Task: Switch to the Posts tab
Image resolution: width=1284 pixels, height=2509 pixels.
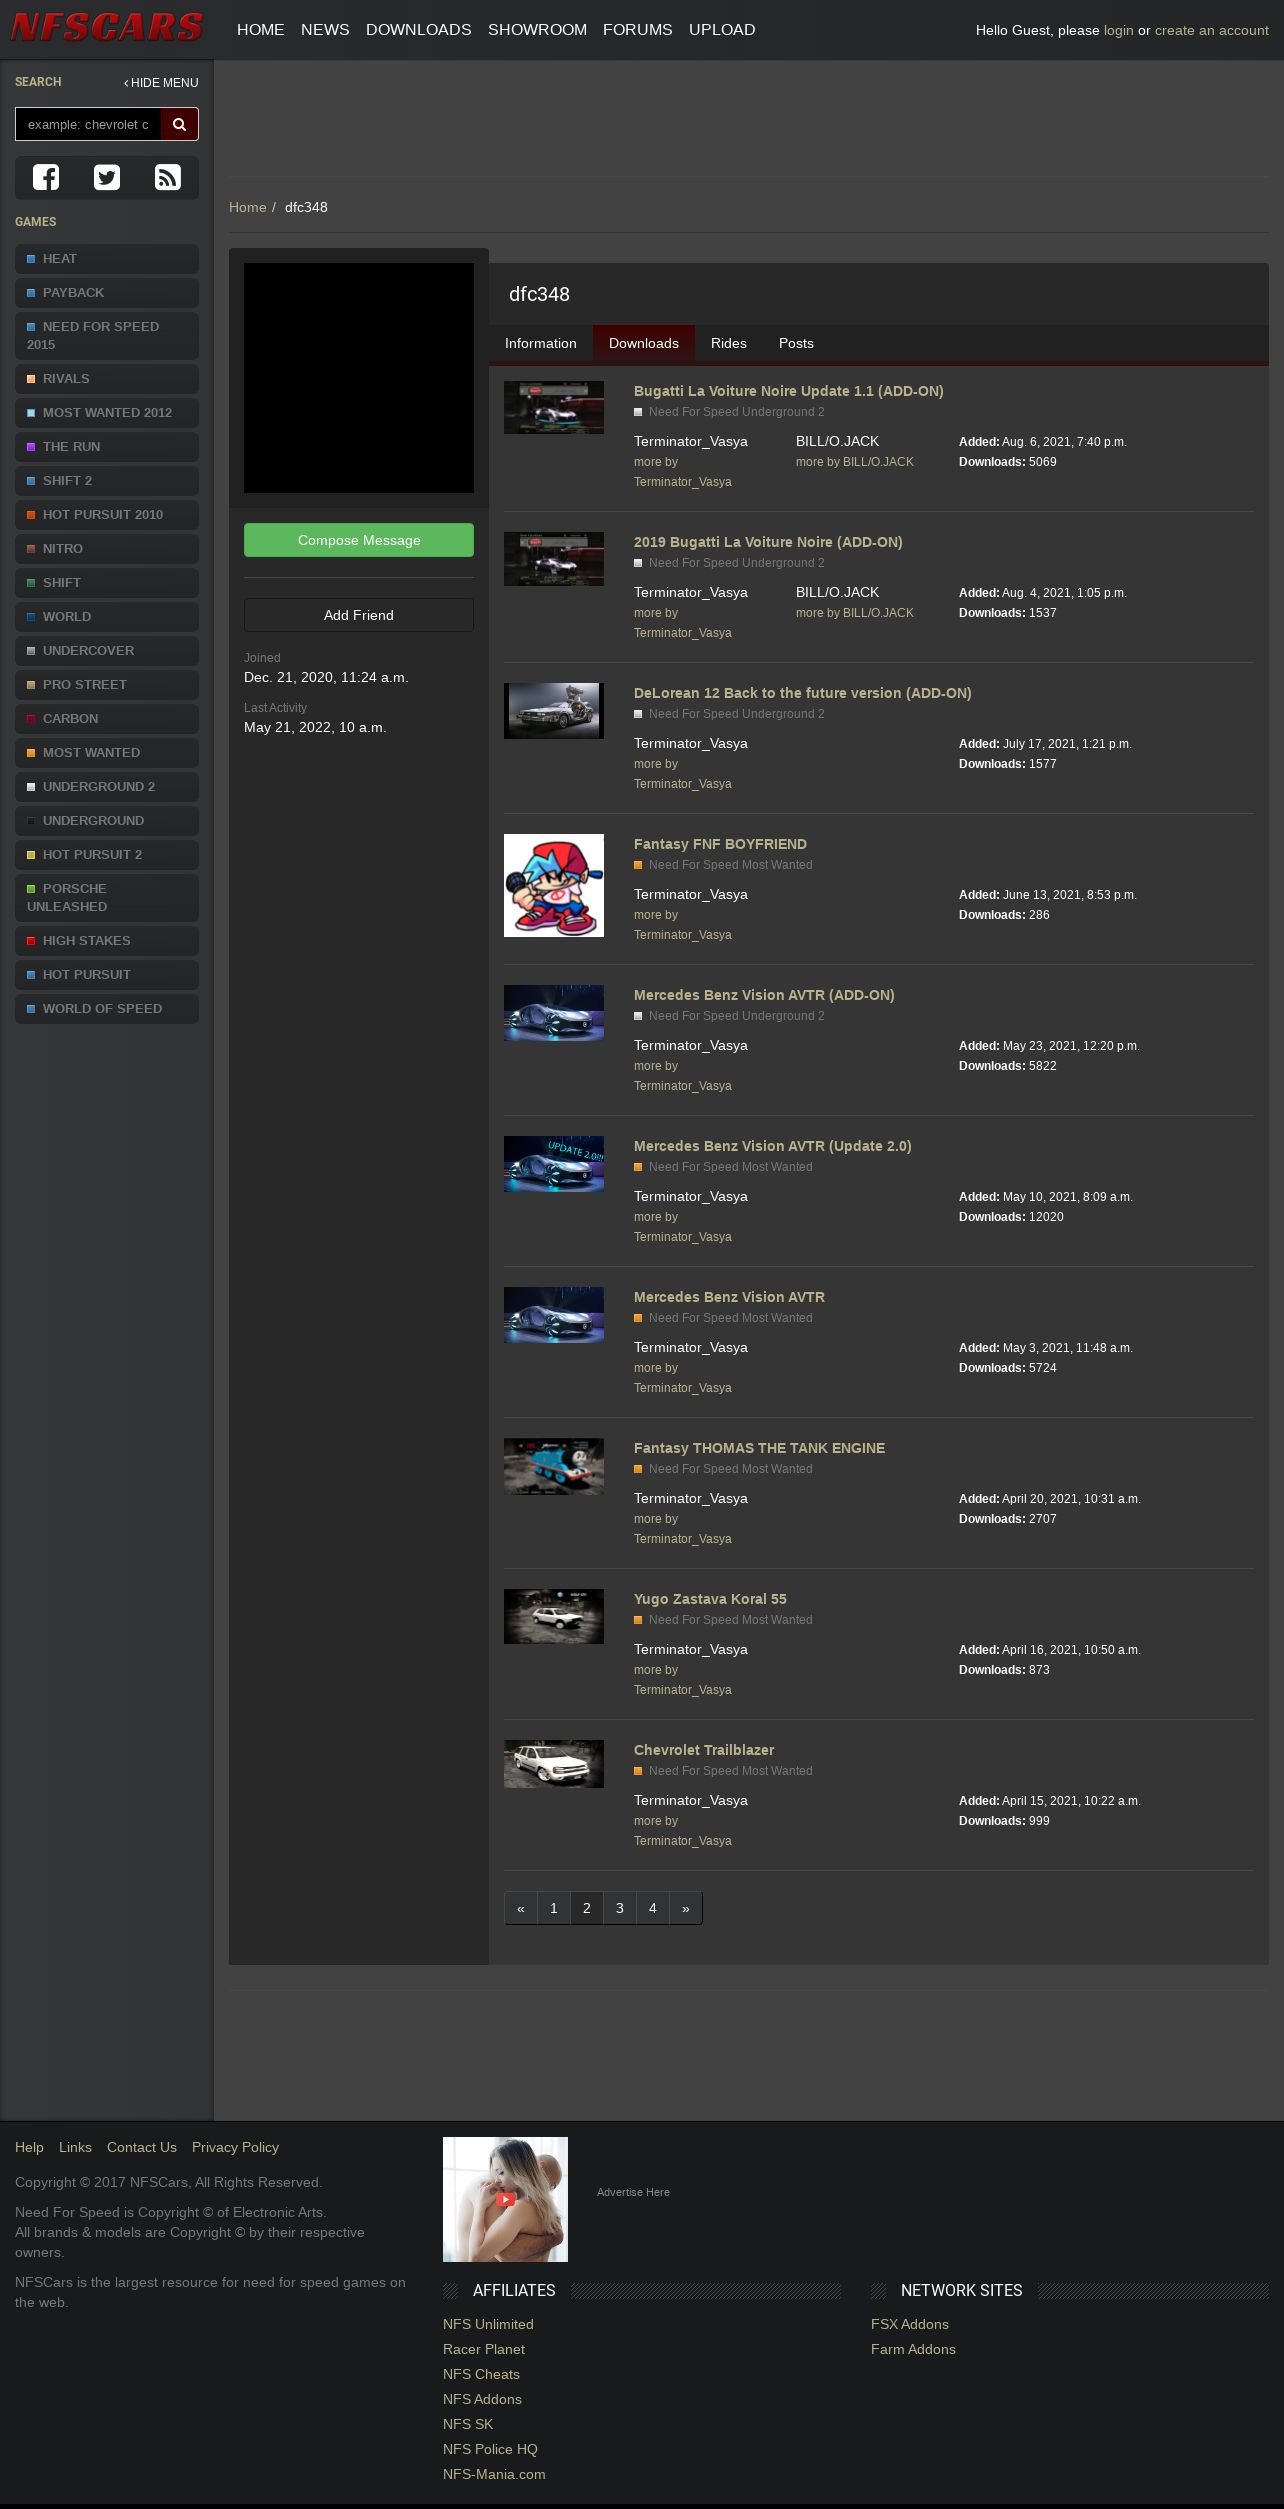Action: [796, 343]
